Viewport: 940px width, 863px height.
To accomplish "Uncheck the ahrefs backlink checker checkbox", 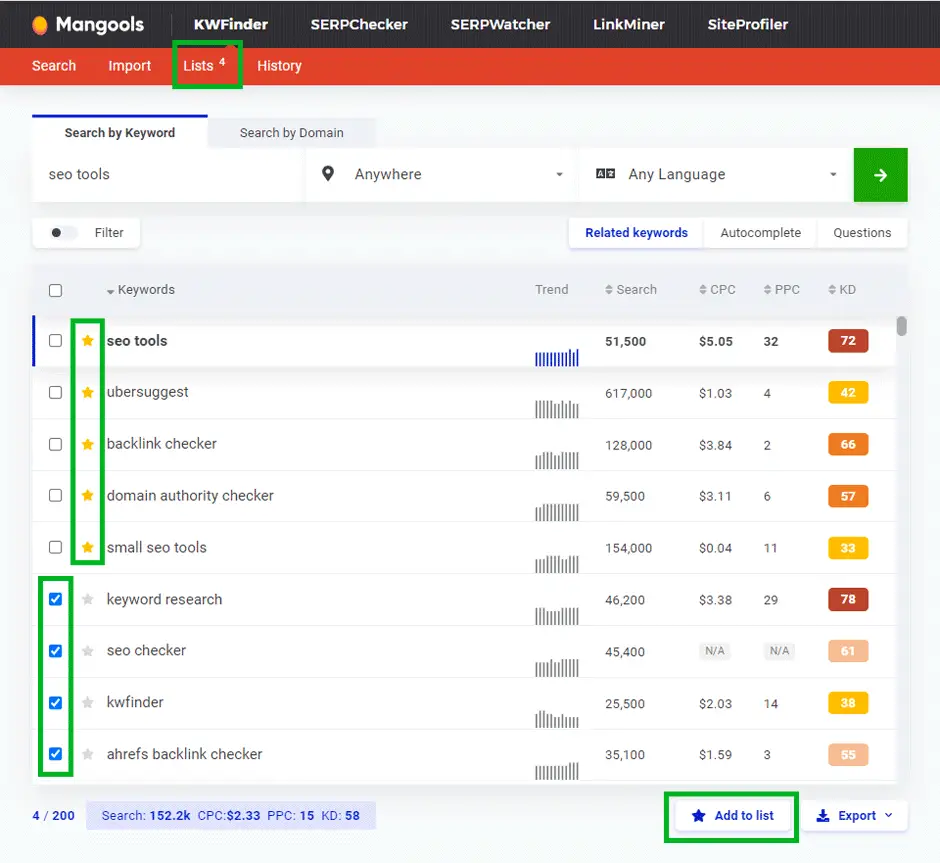I will coord(55,754).
